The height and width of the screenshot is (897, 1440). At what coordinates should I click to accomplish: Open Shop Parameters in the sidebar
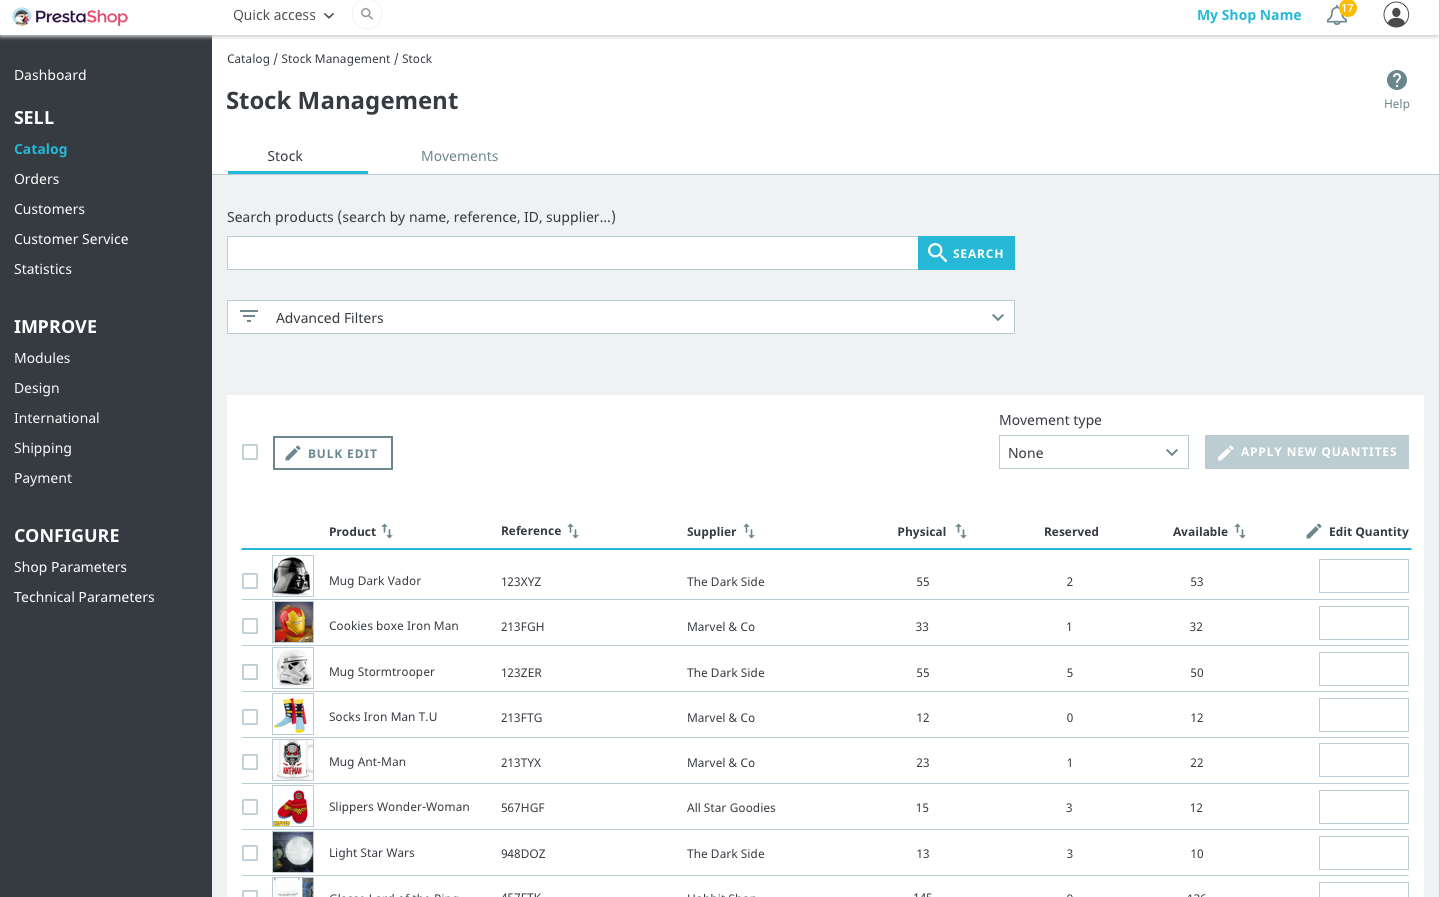70,567
